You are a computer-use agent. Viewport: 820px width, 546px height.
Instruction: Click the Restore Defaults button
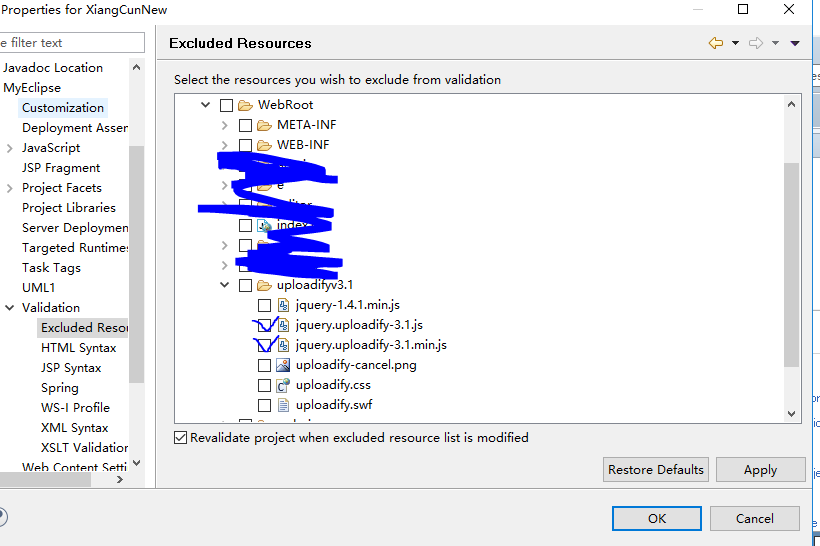point(656,470)
